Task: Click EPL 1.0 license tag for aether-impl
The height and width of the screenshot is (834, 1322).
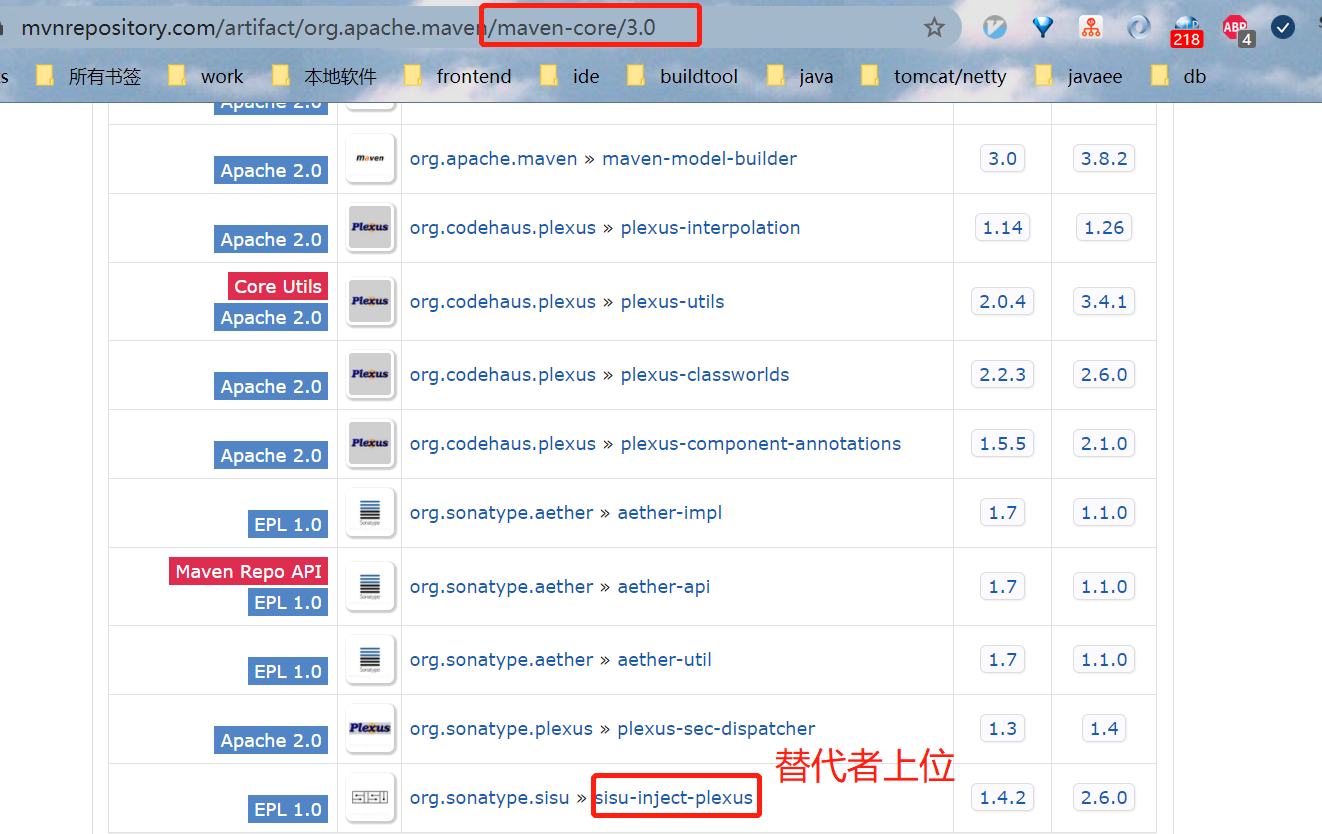Action: pyautogui.click(x=288, y=524)
